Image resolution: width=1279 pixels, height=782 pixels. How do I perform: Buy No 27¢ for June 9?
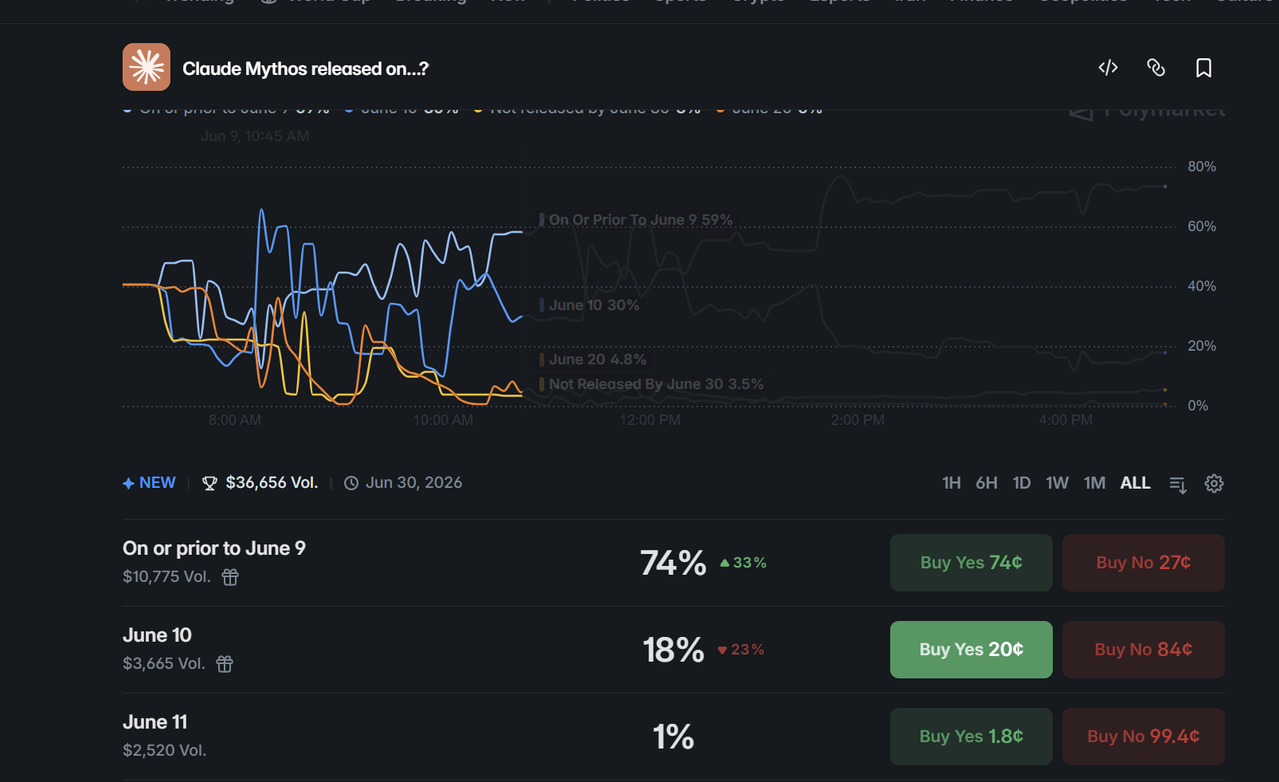tap(1143, 562)
